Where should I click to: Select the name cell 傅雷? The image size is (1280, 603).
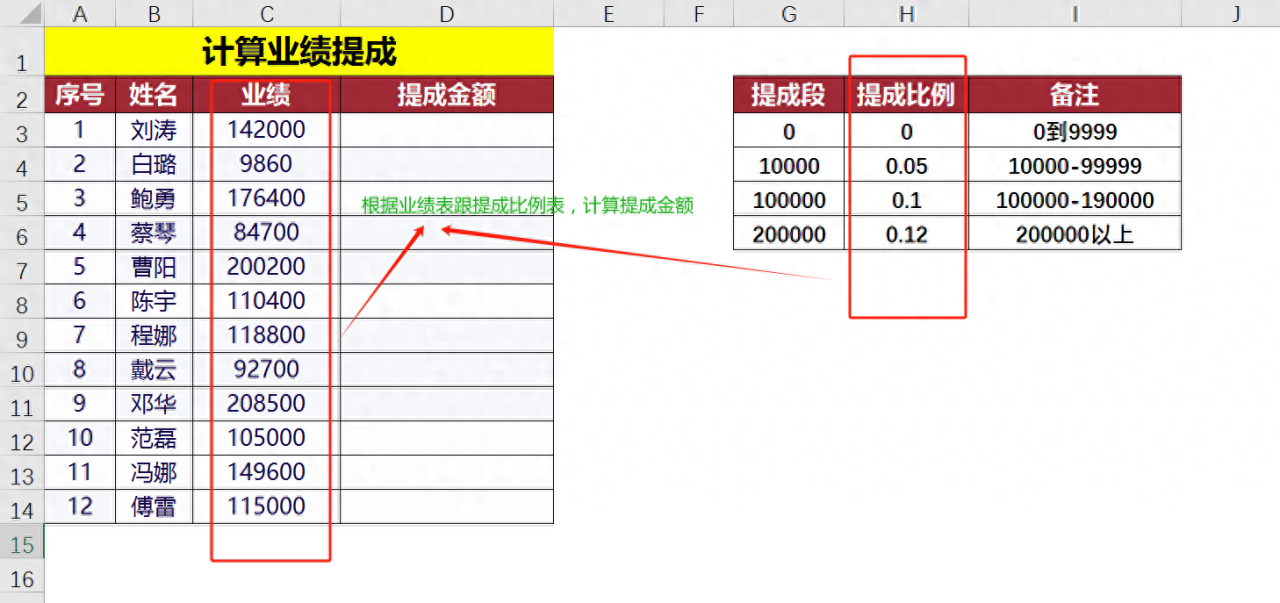[154, 506]
